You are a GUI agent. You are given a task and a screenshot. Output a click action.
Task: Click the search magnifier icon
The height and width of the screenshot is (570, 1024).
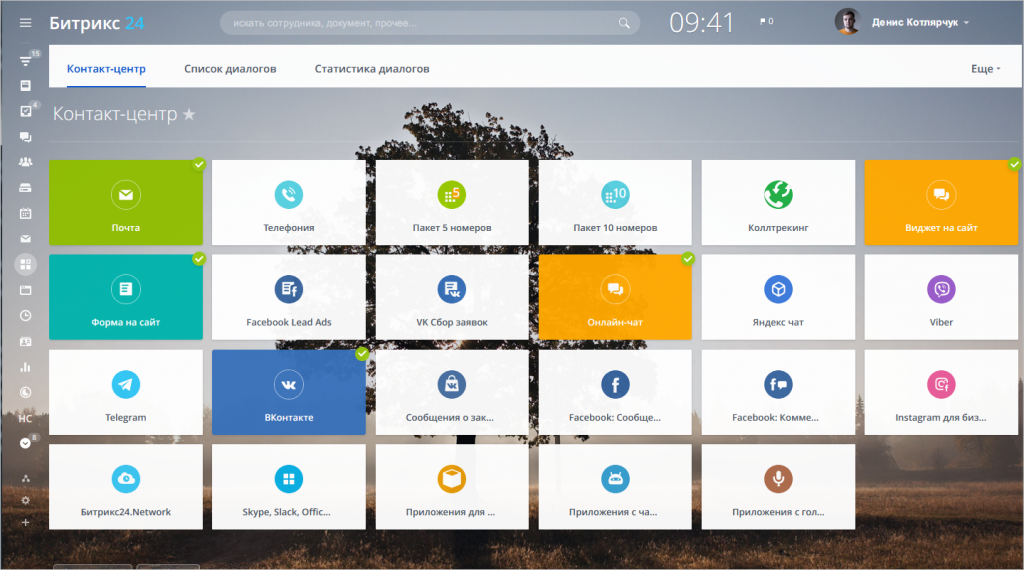[x=624, y=23]
